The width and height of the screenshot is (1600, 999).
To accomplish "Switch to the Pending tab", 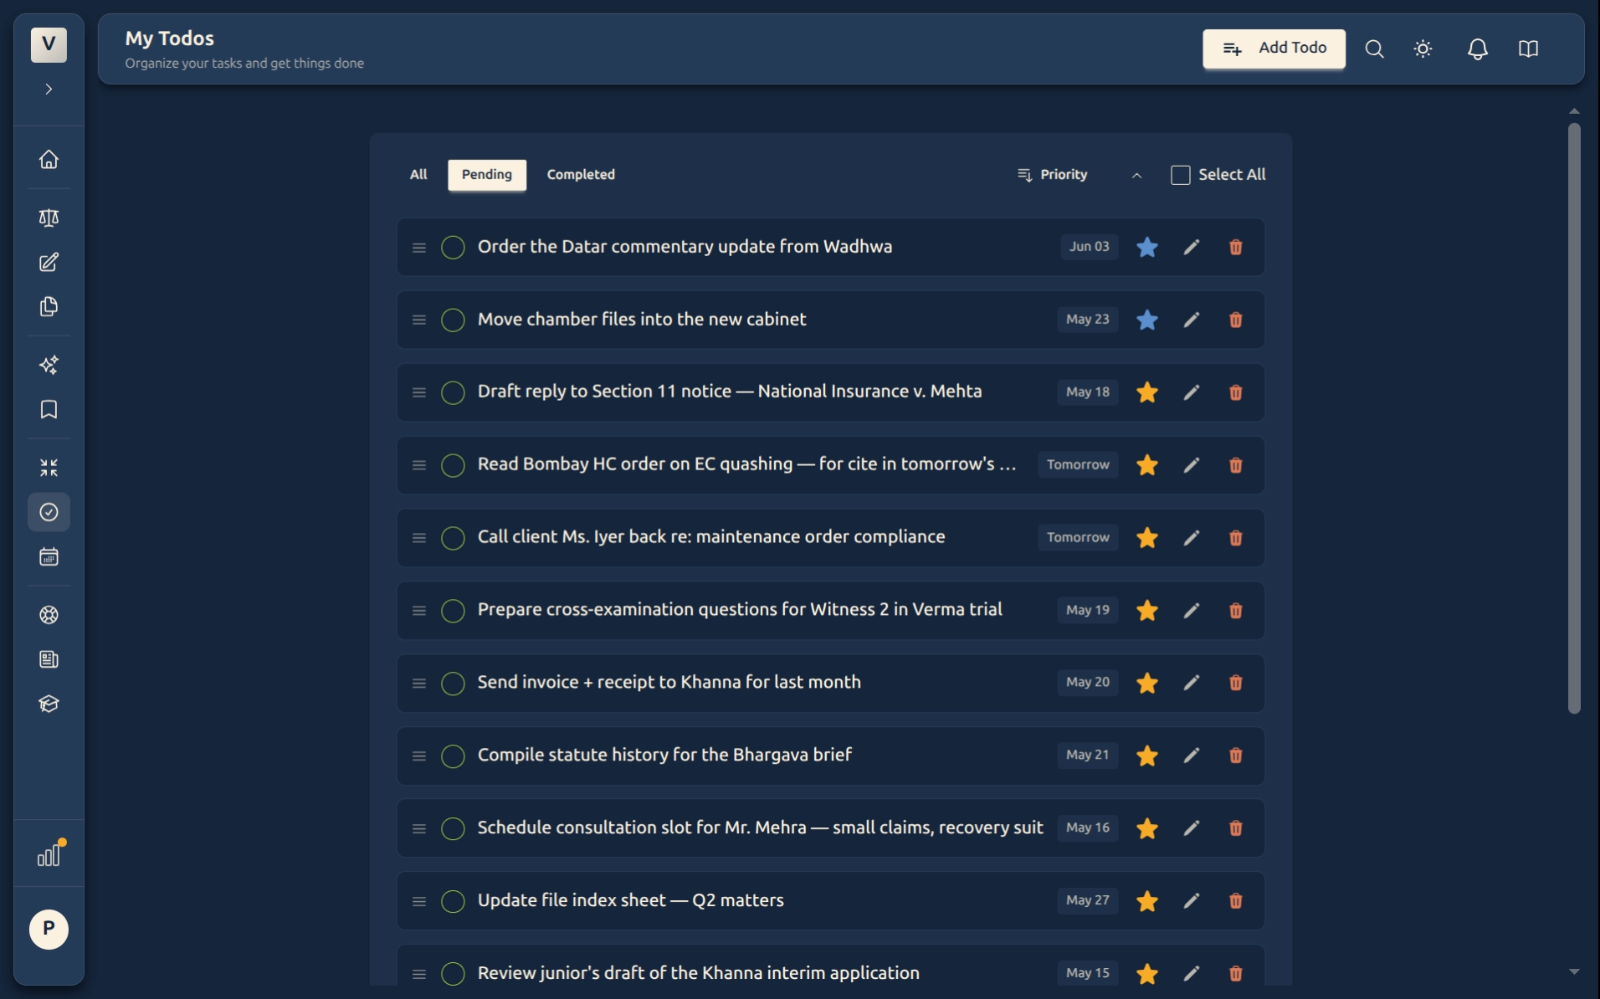I will [x=487, y=175].
